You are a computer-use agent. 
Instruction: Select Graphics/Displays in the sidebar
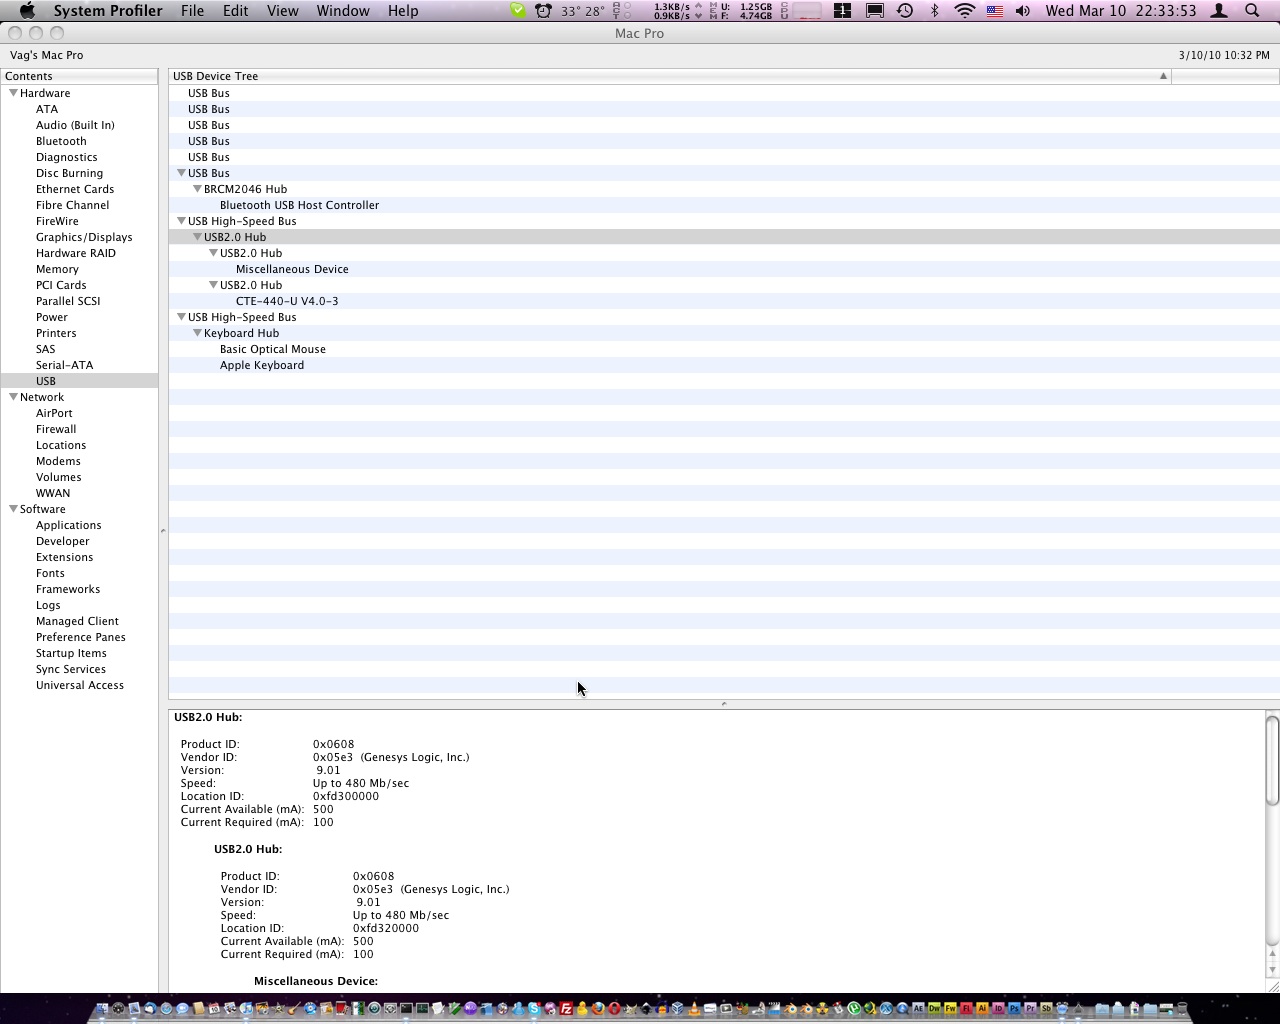click(x=84, y=237)
